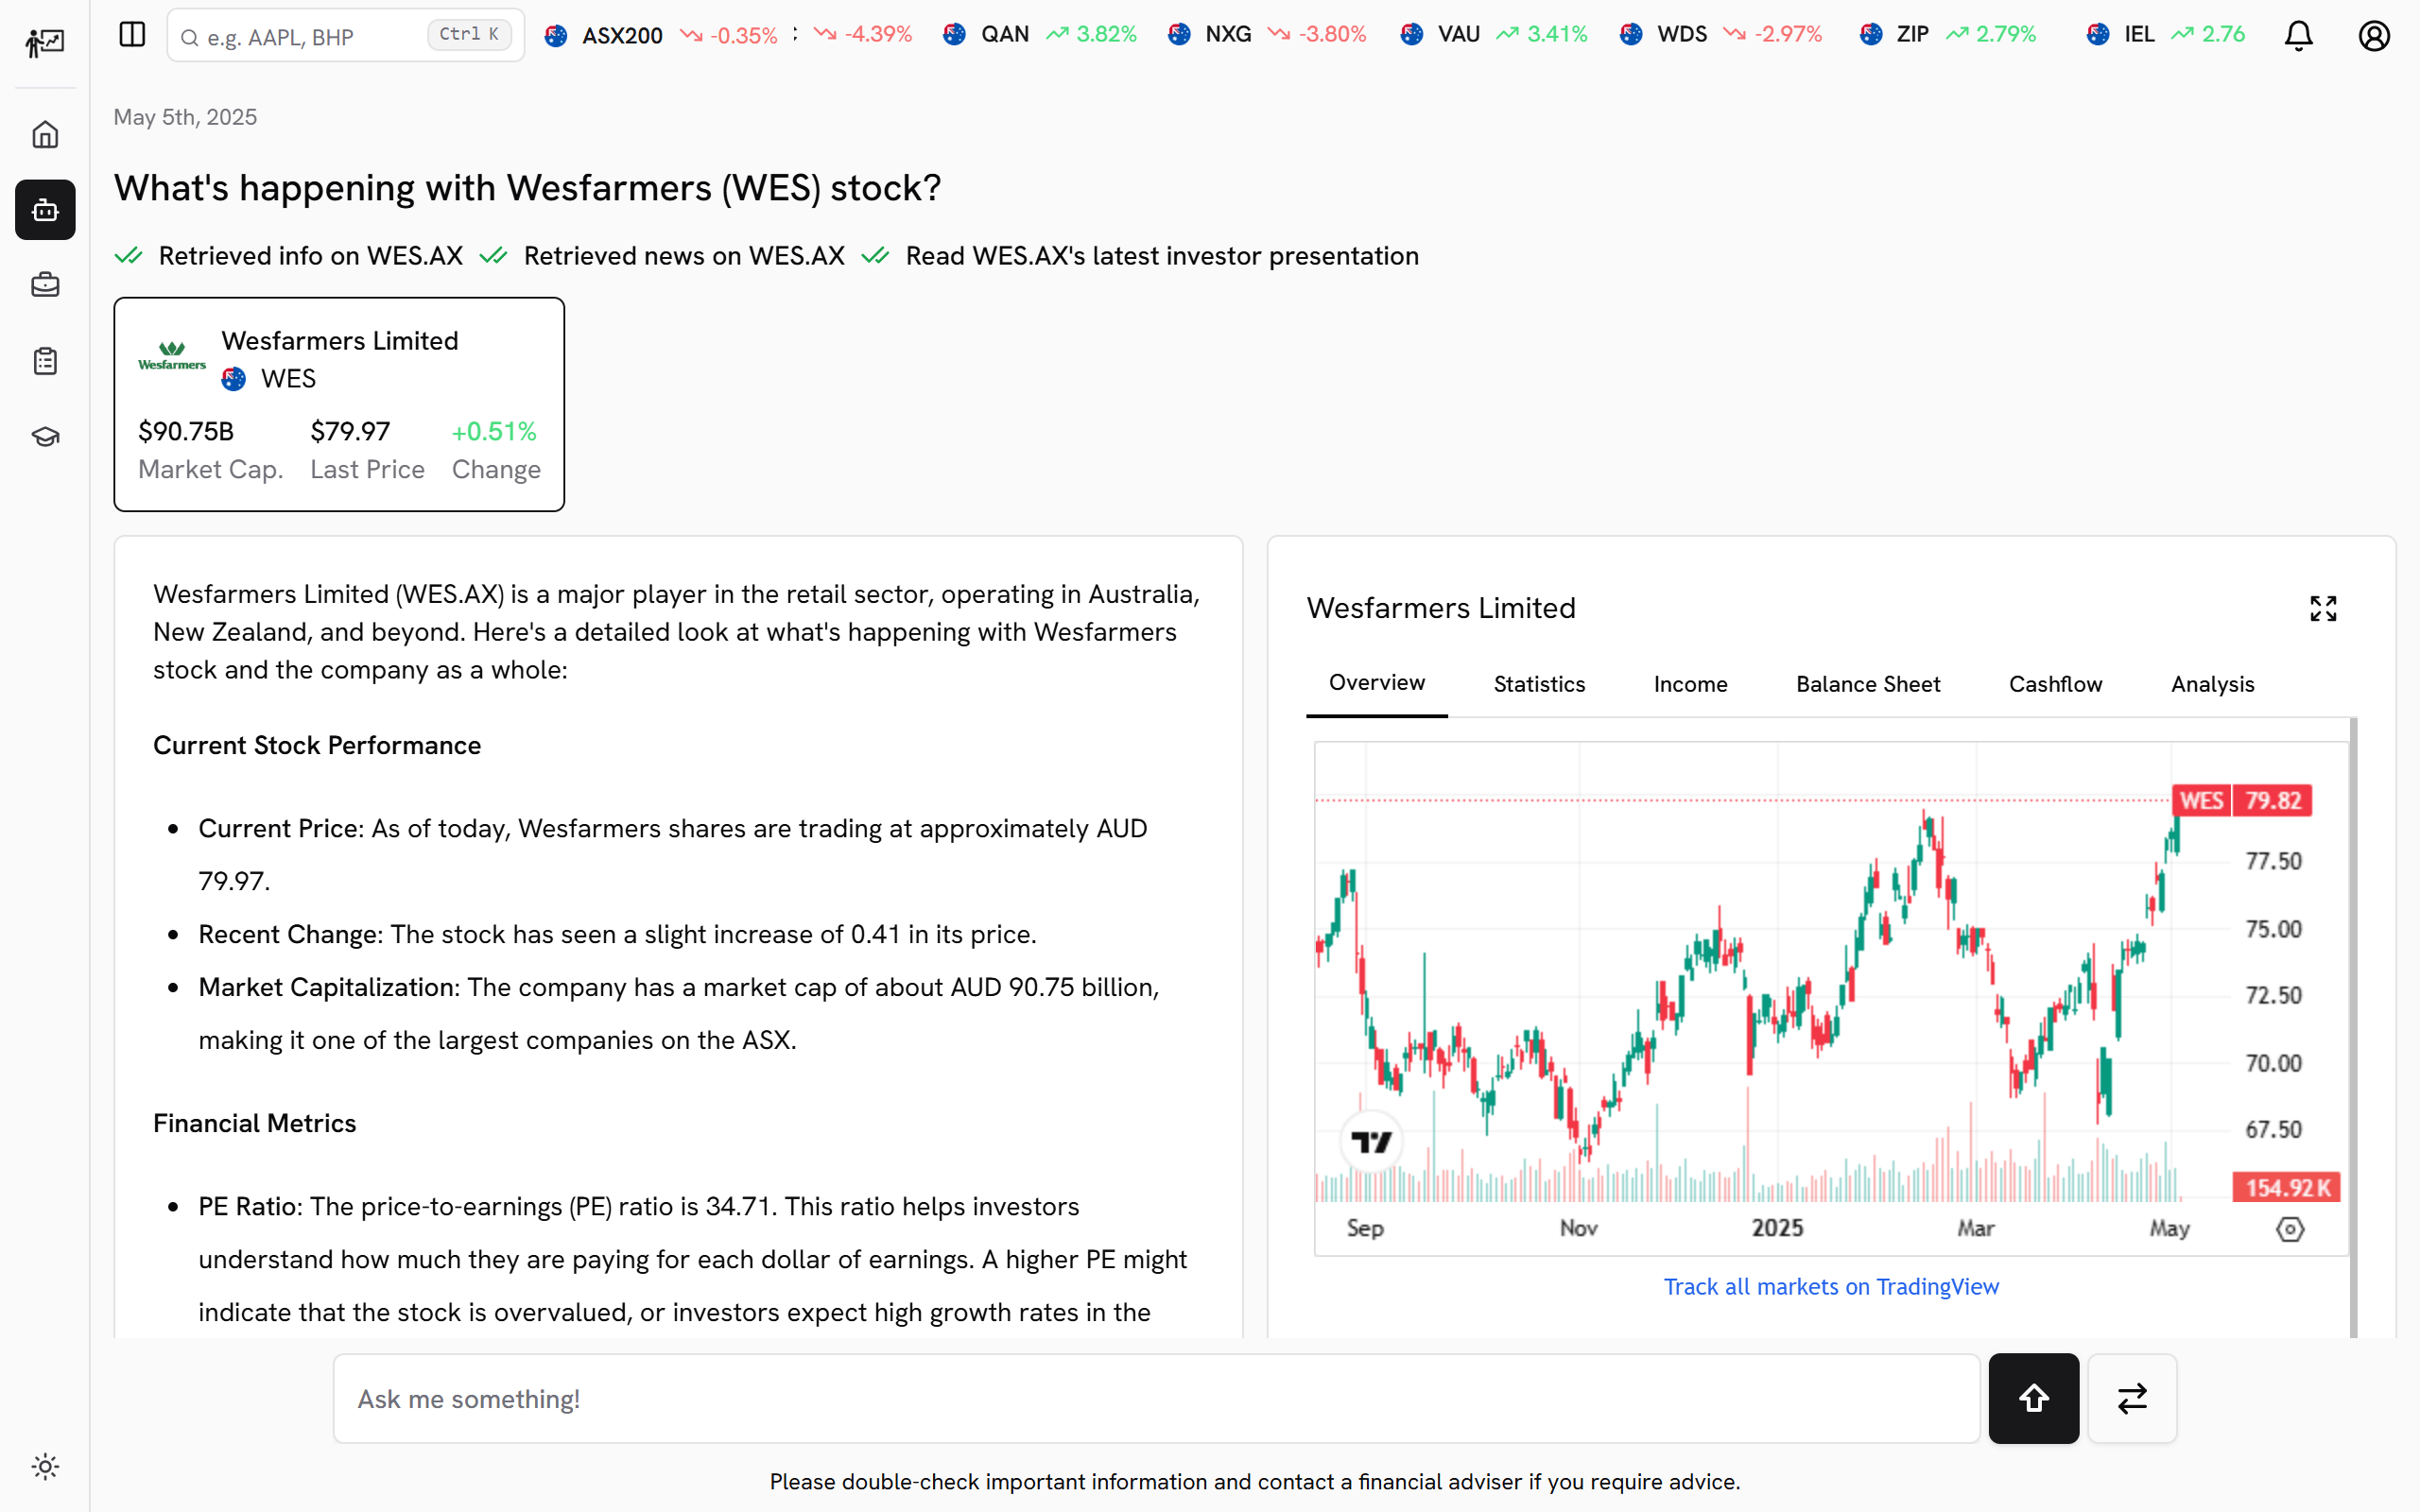Submit question with the up-arrow button
Image resolution: width=2420 pixels, height=1512 pixels.
point(2033,1398)
